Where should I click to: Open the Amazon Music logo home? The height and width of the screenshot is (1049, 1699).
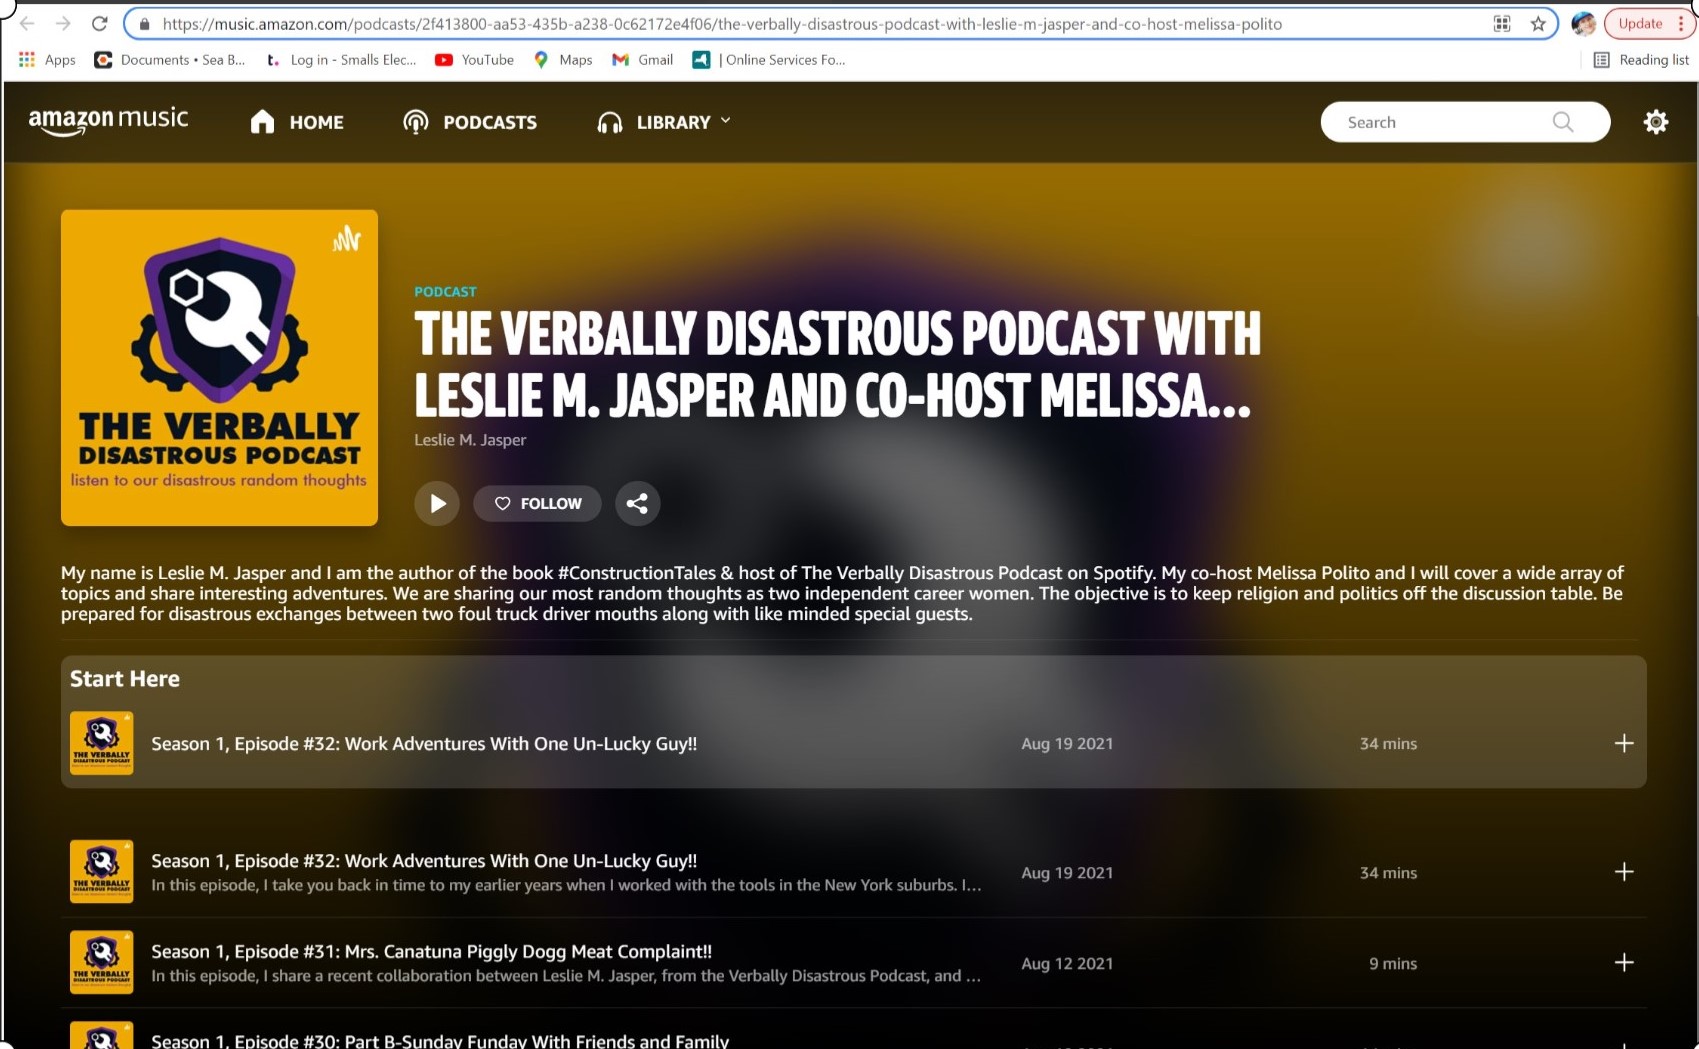pyautogui.click(x=108, y=120)
